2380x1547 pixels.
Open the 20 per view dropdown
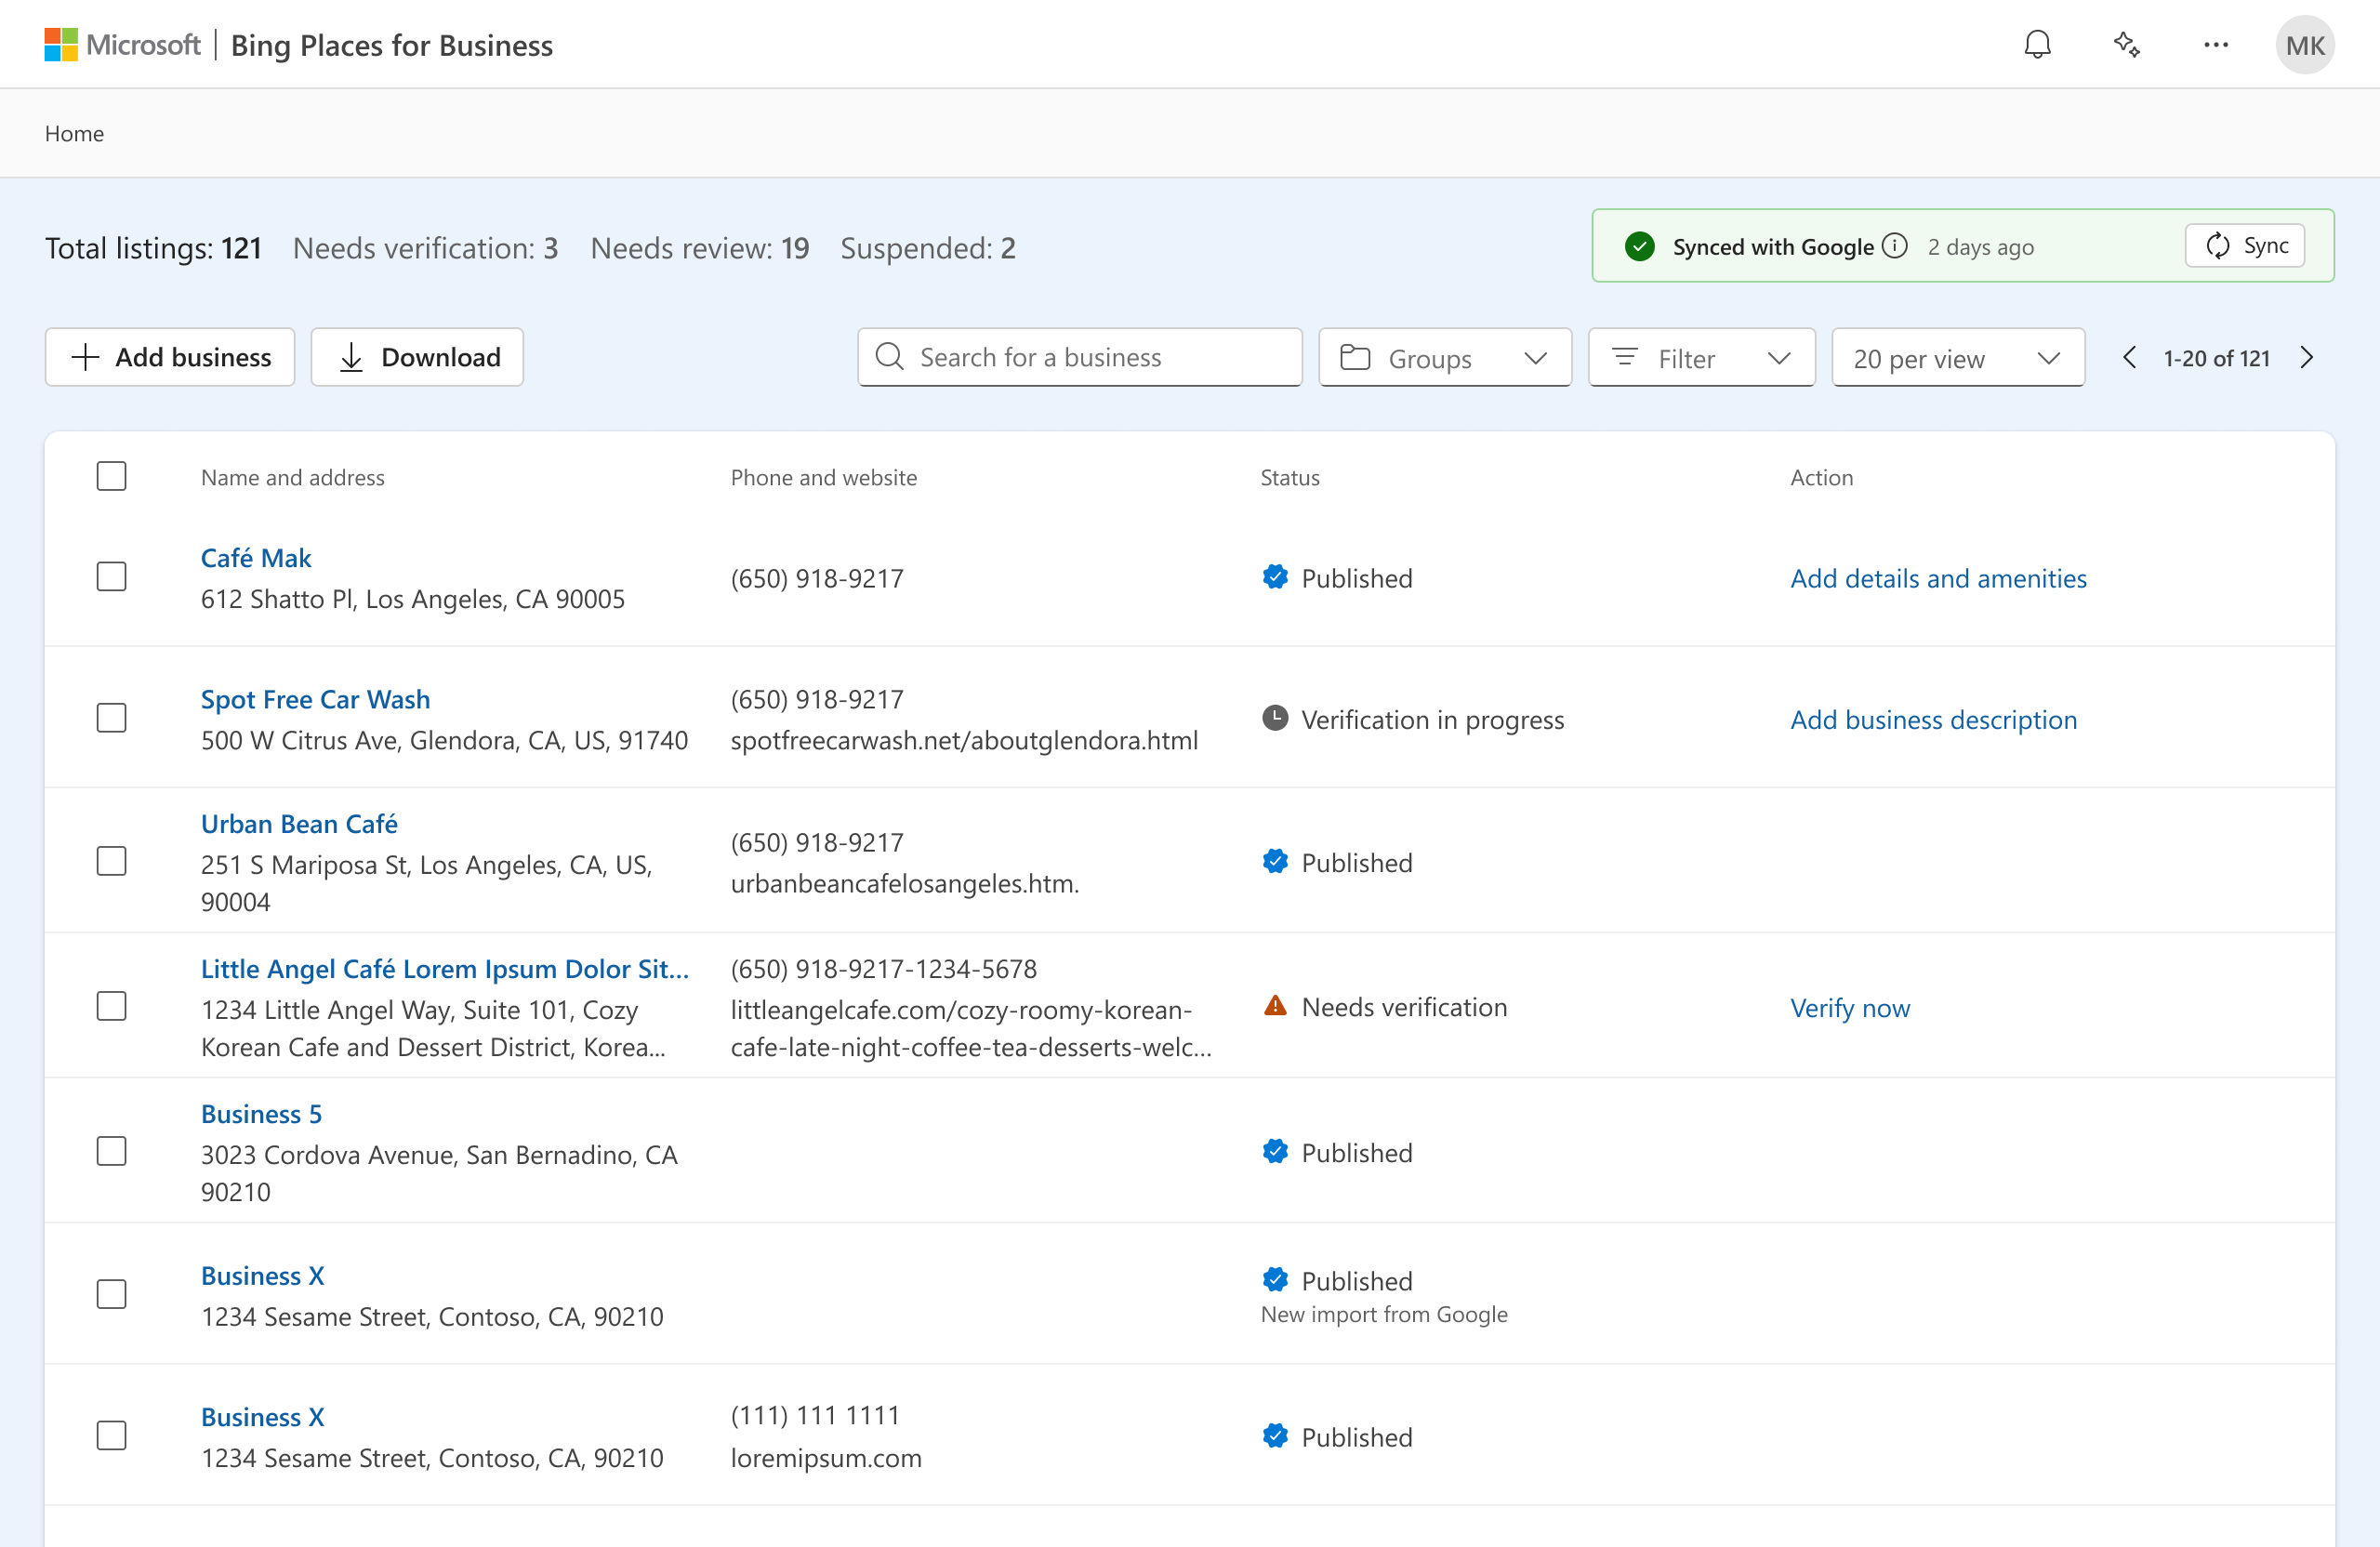[x=1957, y=357]
